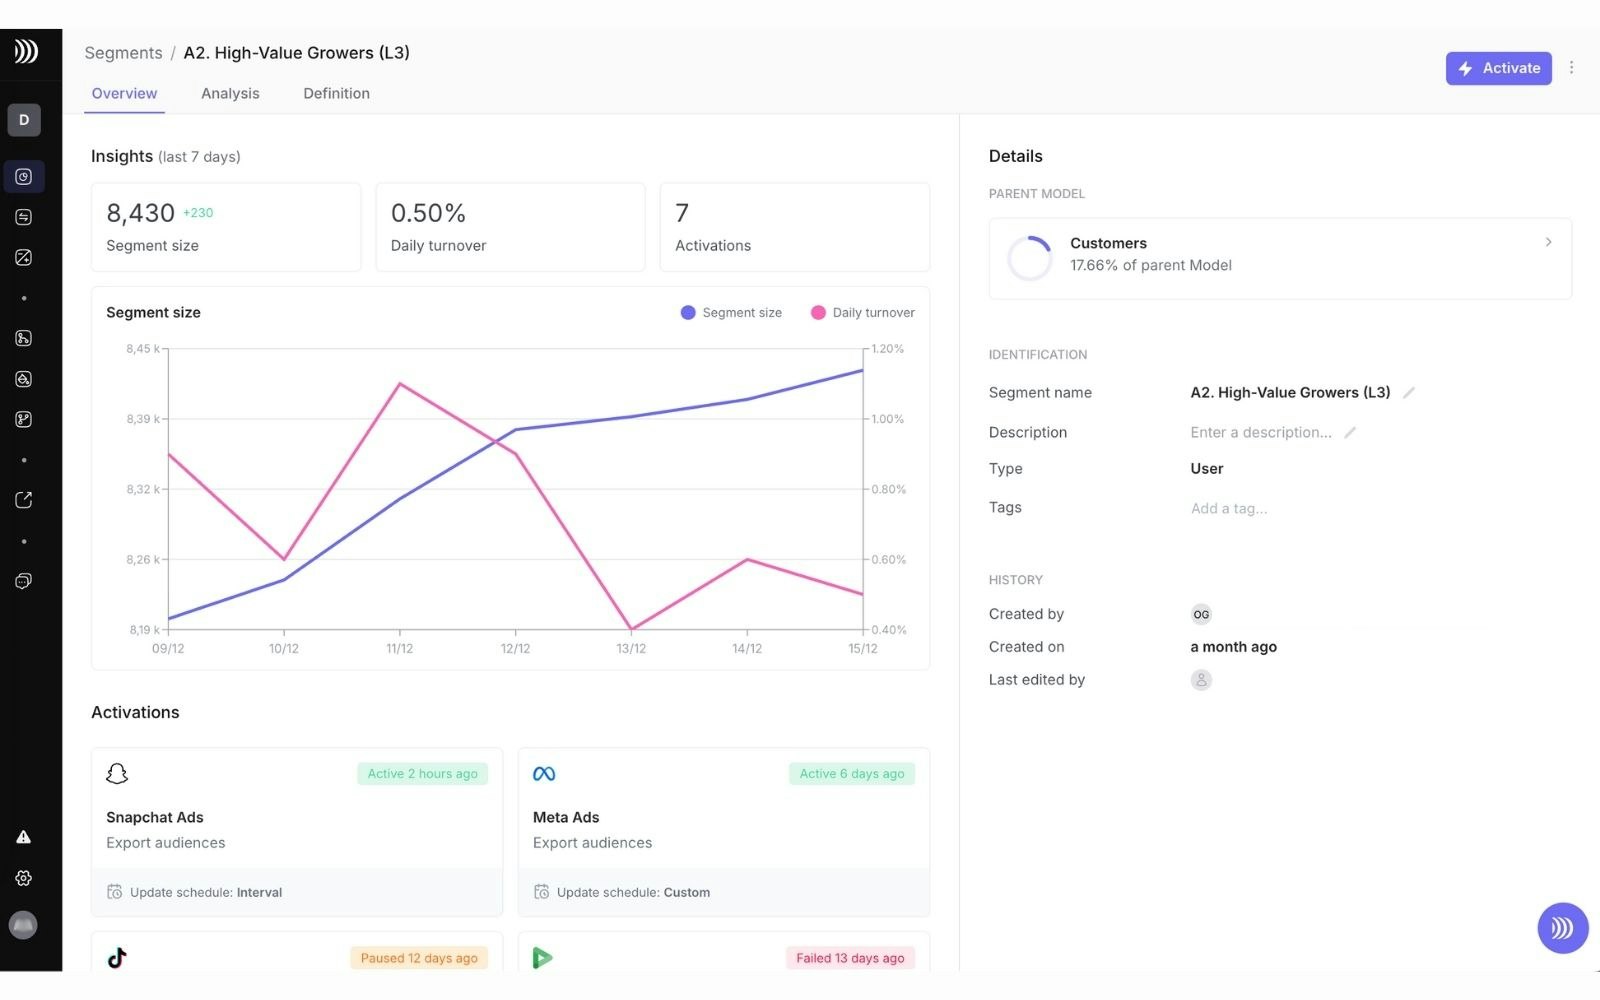Open the three-dot overflow menu near Activate
1600x1000 pixels.
coord(1572,68)
